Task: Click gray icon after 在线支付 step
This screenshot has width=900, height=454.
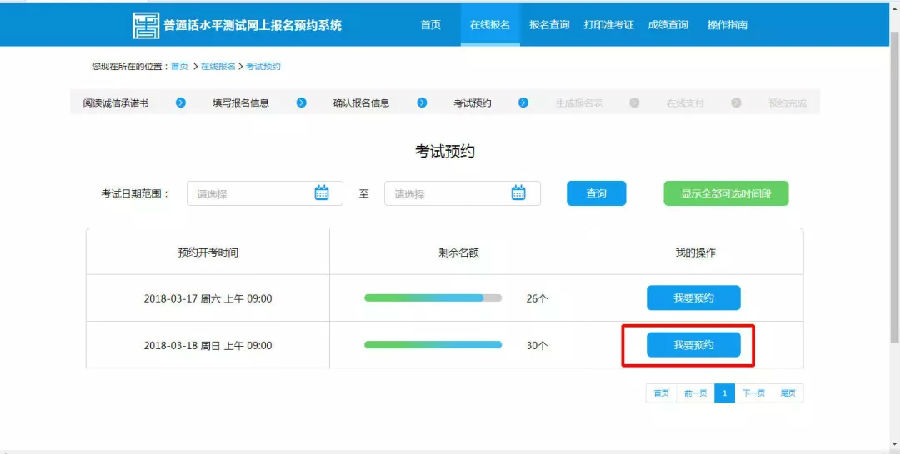Action: (x=736, y=103)
